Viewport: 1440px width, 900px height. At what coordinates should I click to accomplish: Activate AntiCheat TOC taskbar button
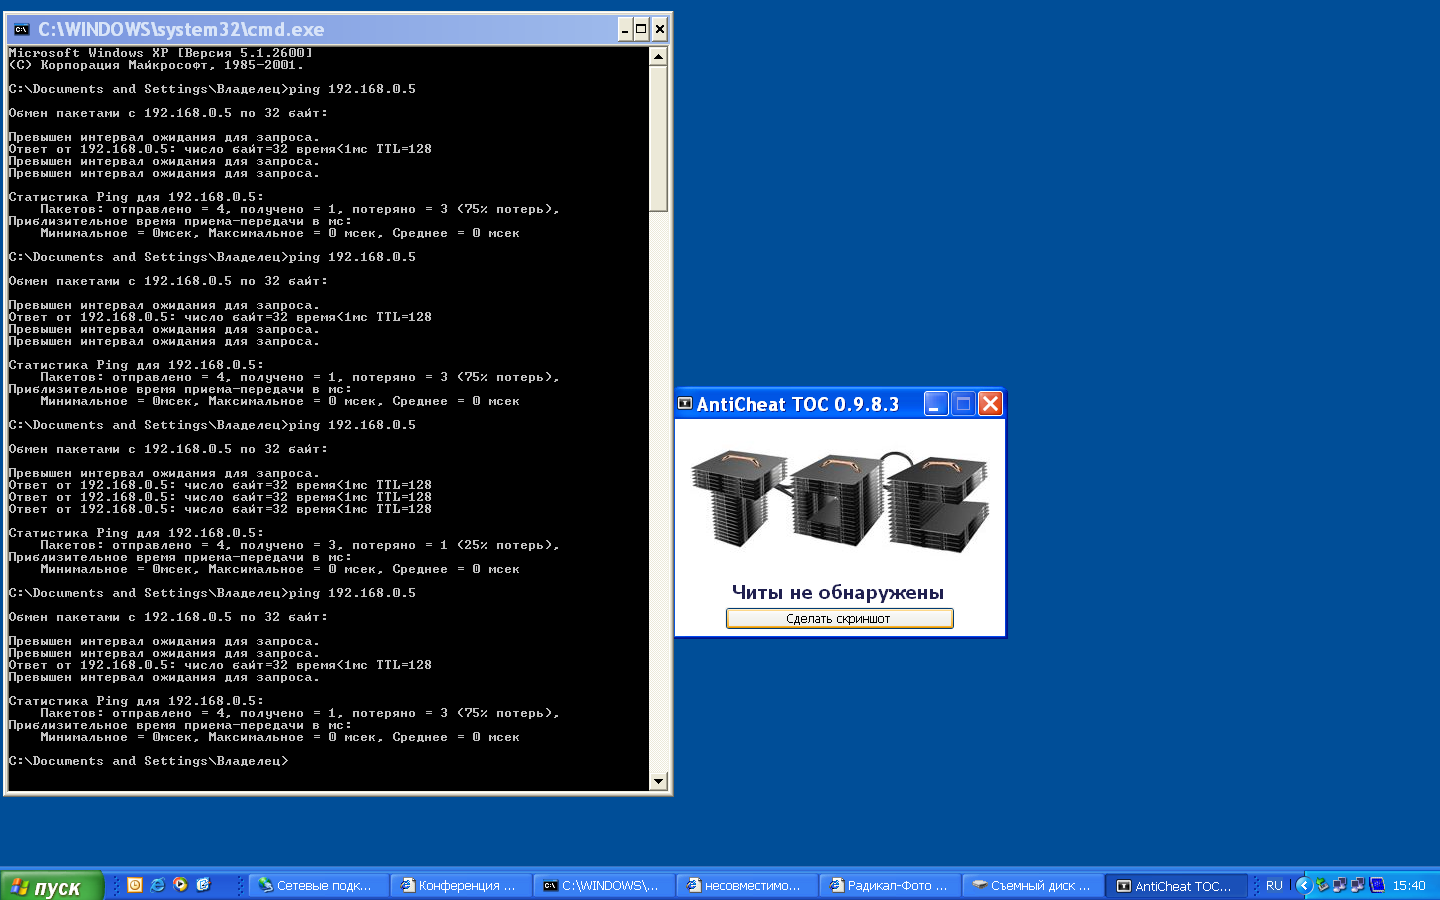coord(1176,886)
